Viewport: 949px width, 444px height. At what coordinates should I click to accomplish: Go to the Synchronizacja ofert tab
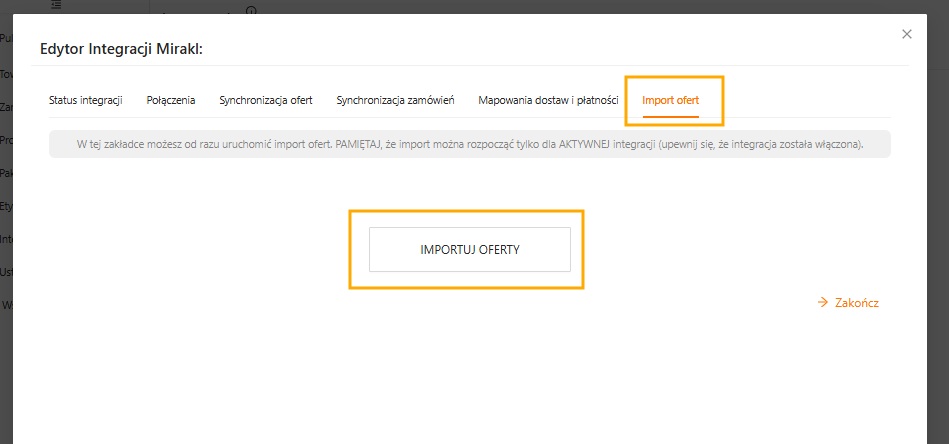[266, 101]
